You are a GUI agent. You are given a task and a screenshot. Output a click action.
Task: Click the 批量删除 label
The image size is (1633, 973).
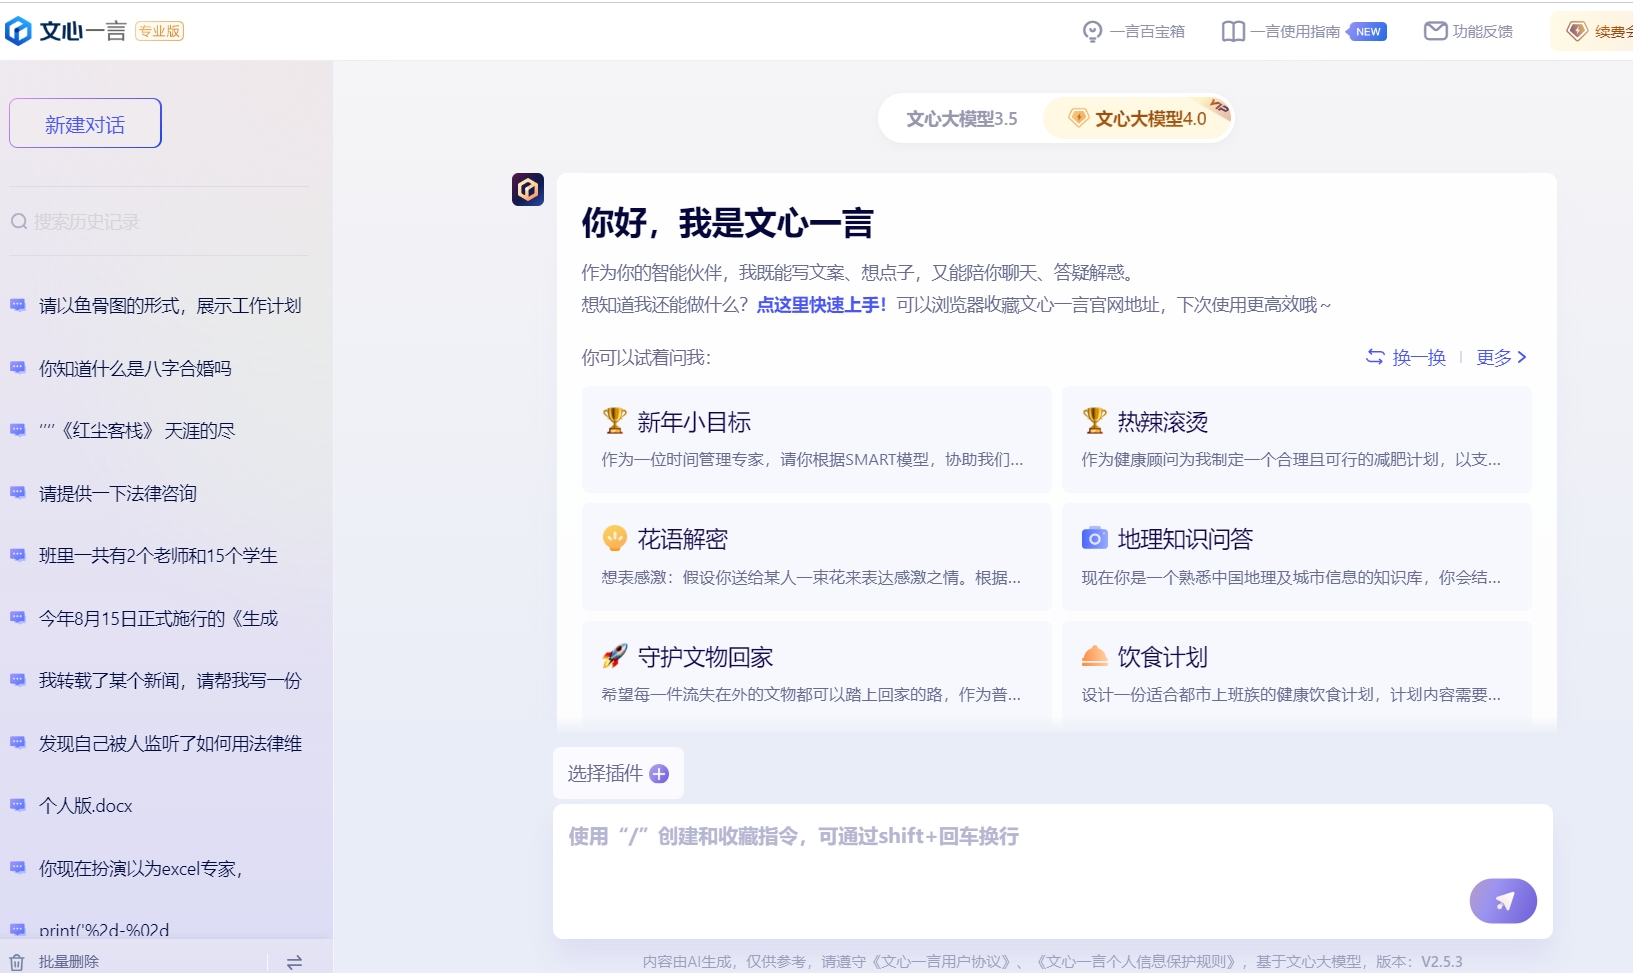[x=69, y=962]
